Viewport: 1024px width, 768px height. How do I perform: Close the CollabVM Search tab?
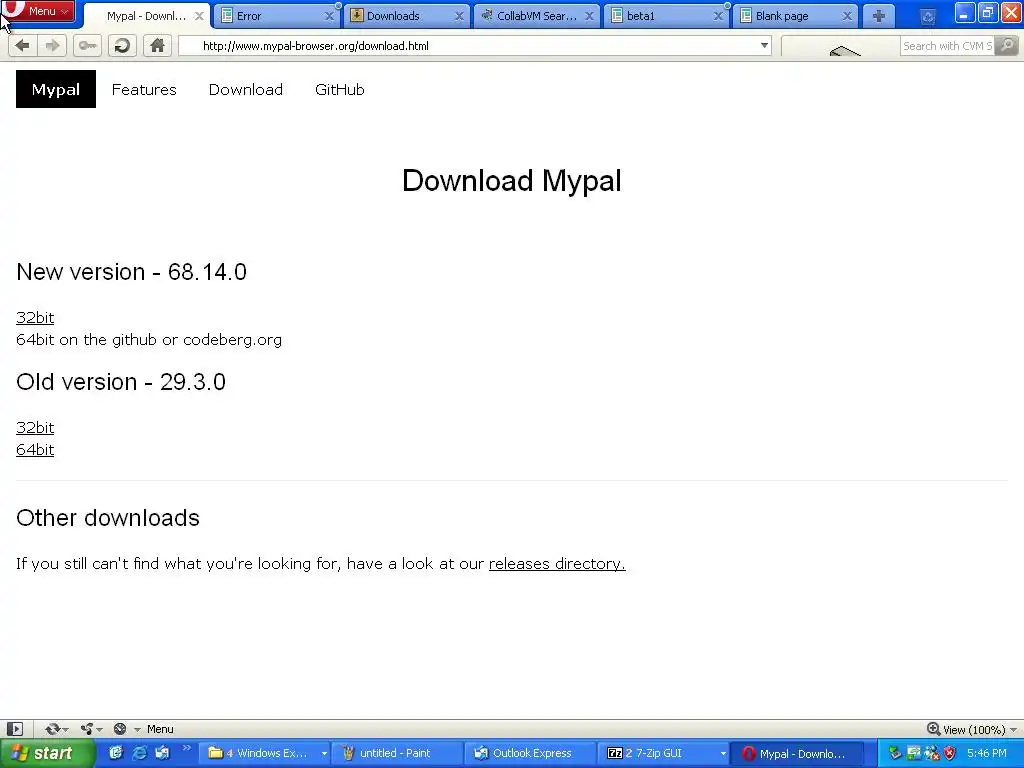(589, 16)
